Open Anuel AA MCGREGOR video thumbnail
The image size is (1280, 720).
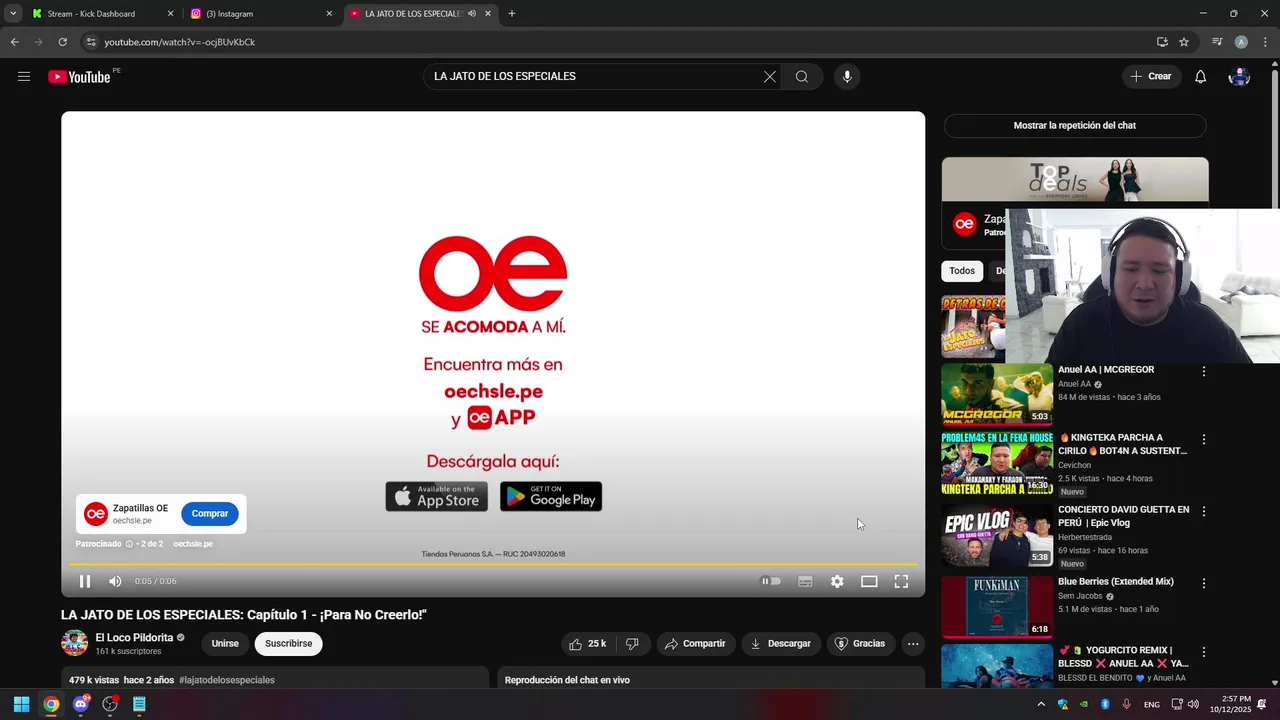[997, 395]
